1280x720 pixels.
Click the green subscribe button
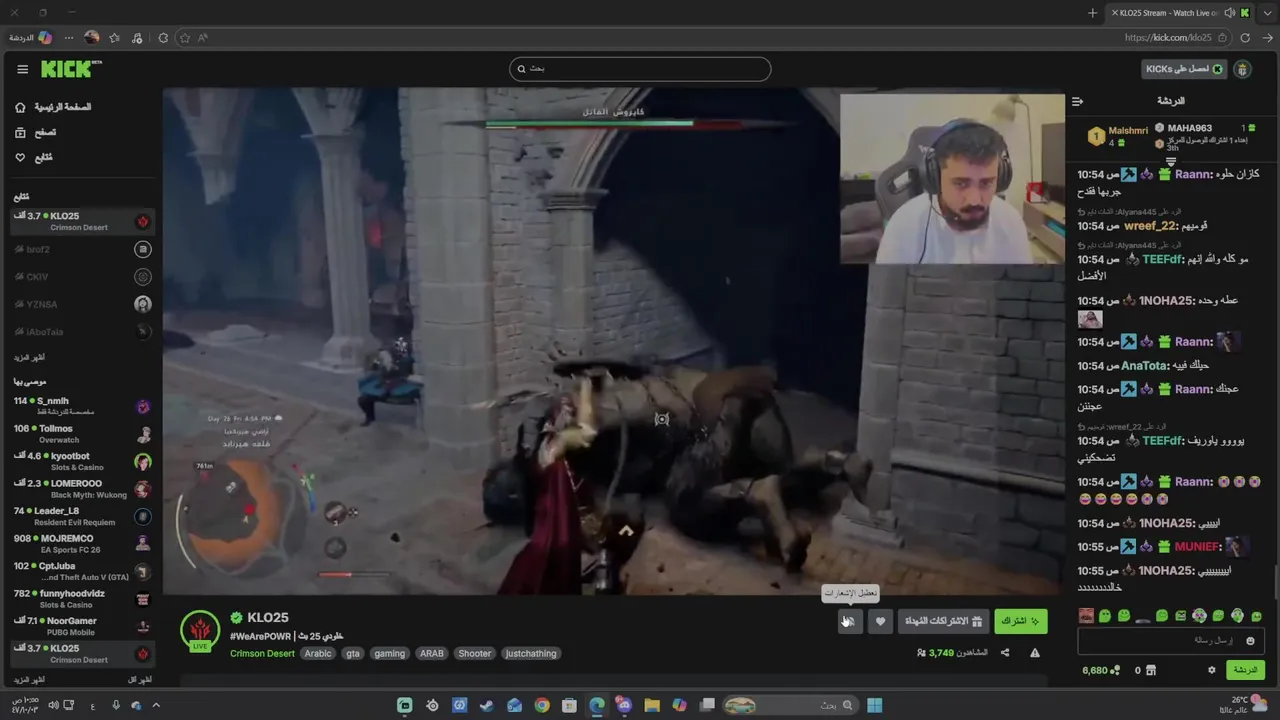(x=1021, y=621)
